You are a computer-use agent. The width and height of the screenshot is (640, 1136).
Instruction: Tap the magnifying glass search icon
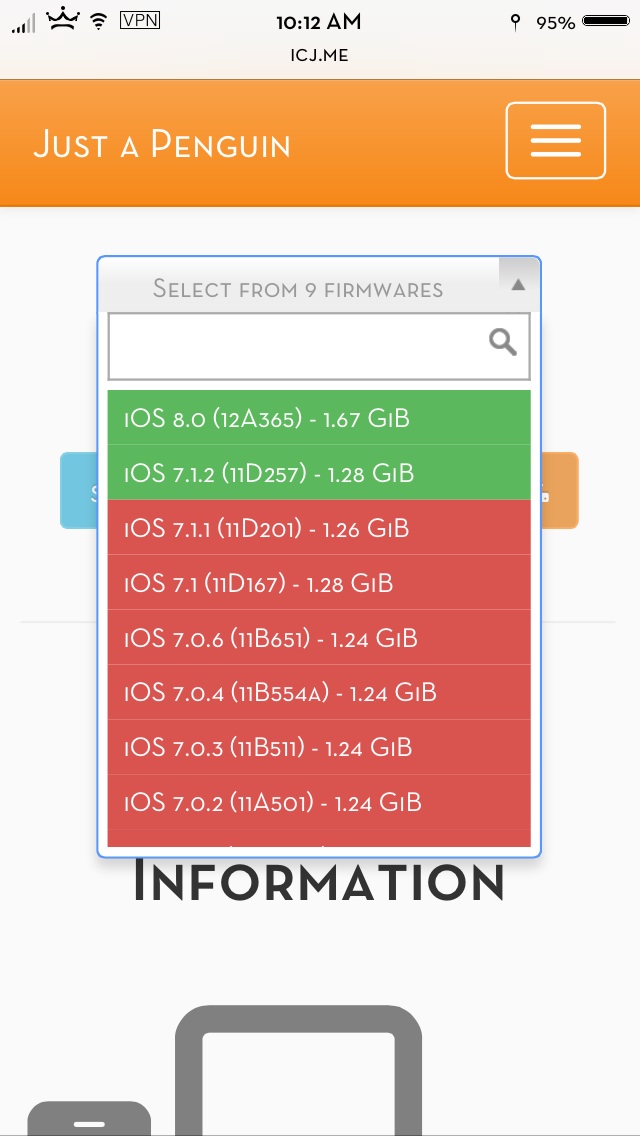(x=503, y=342)
